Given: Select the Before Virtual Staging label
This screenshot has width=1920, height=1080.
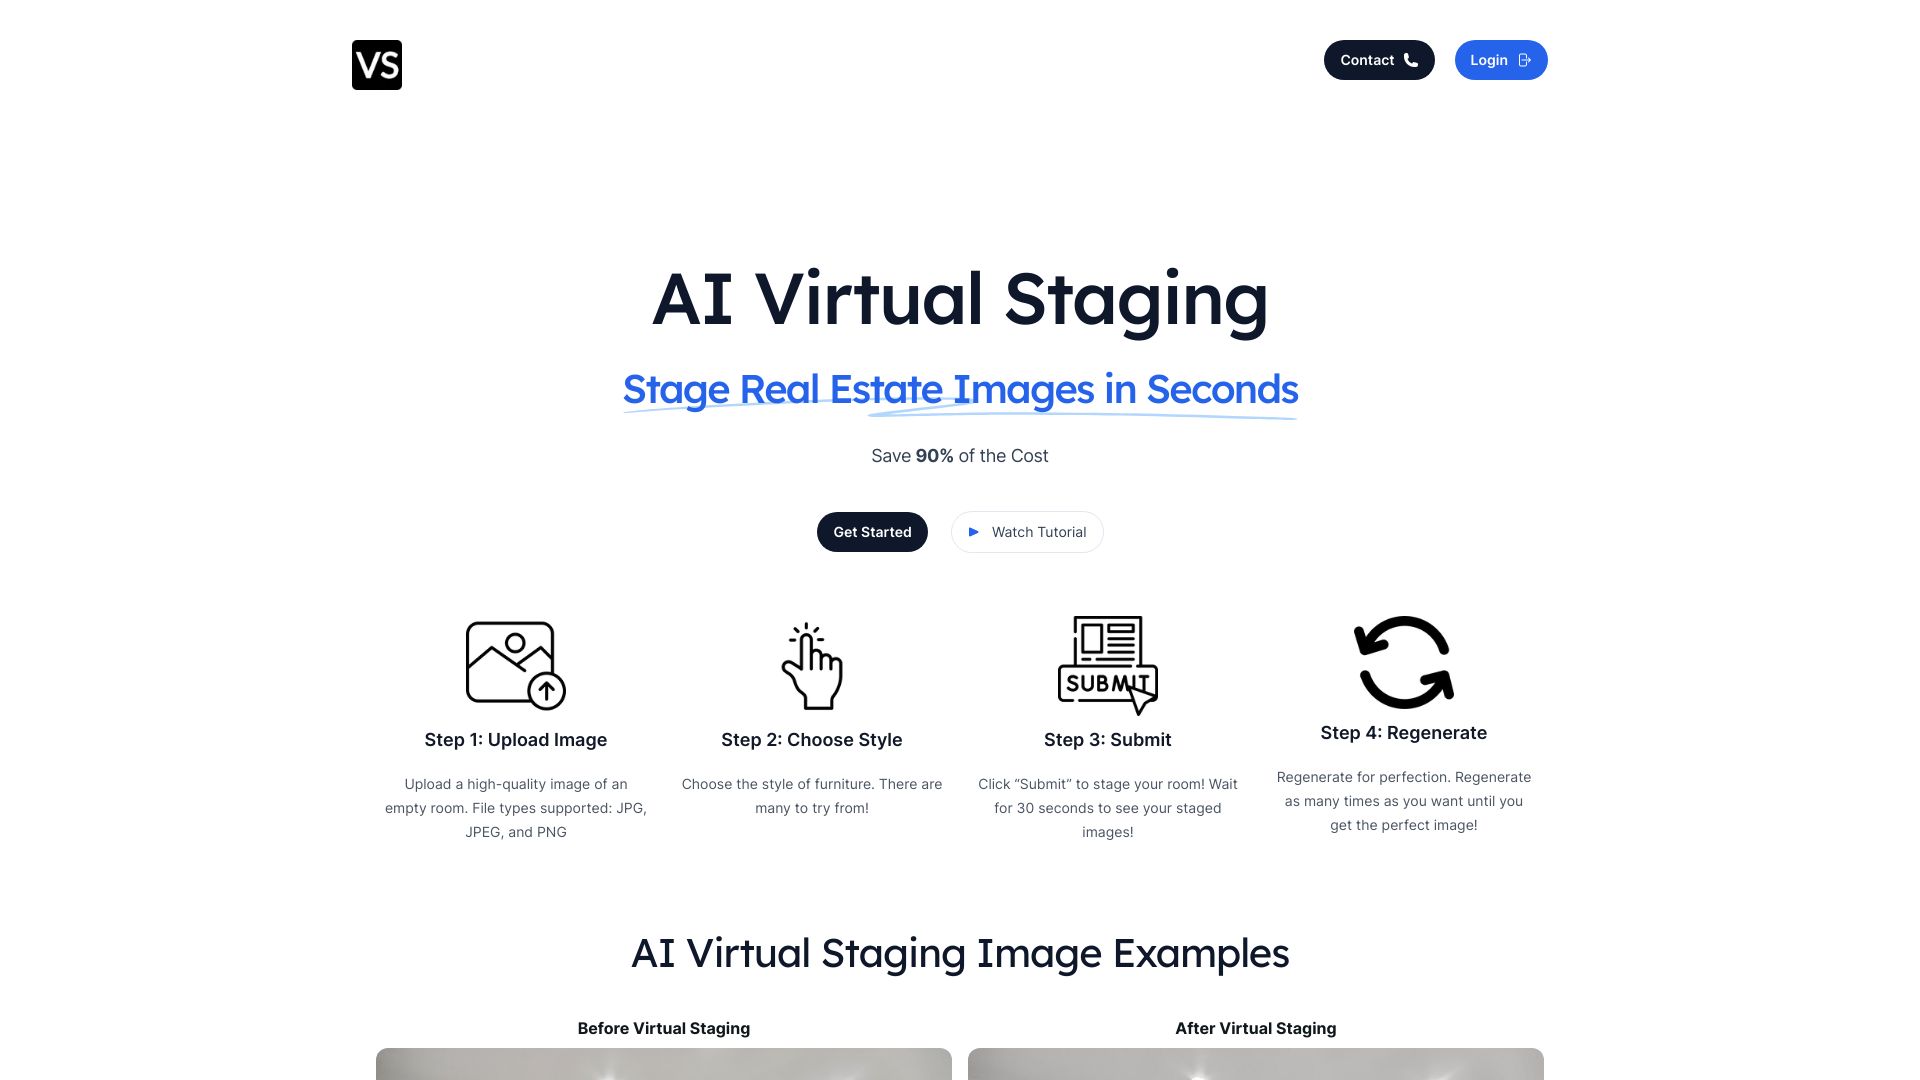Looking at the screenshot, I should click(x=663, y=1029).
